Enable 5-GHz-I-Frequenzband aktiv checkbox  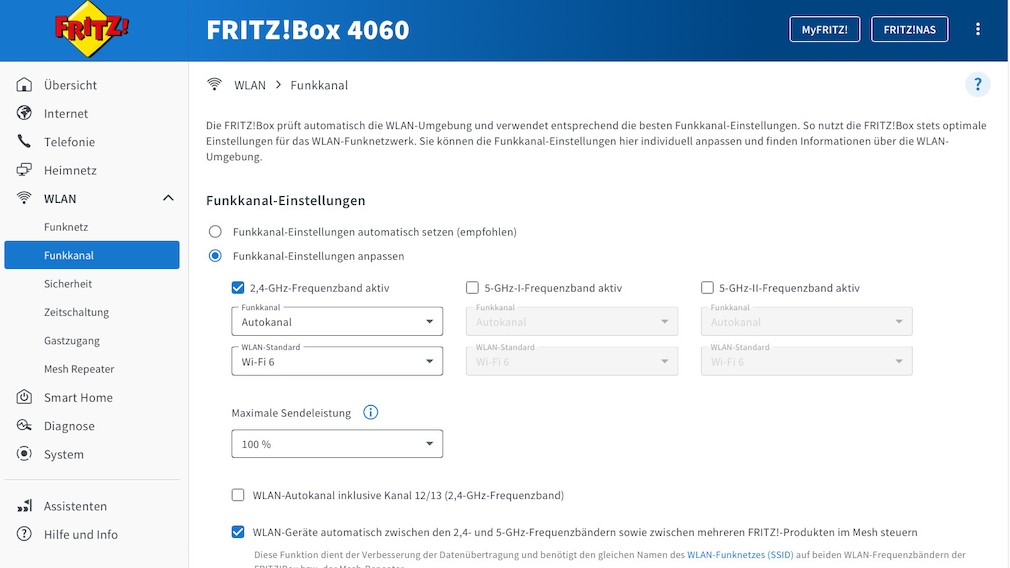point(472,288)
